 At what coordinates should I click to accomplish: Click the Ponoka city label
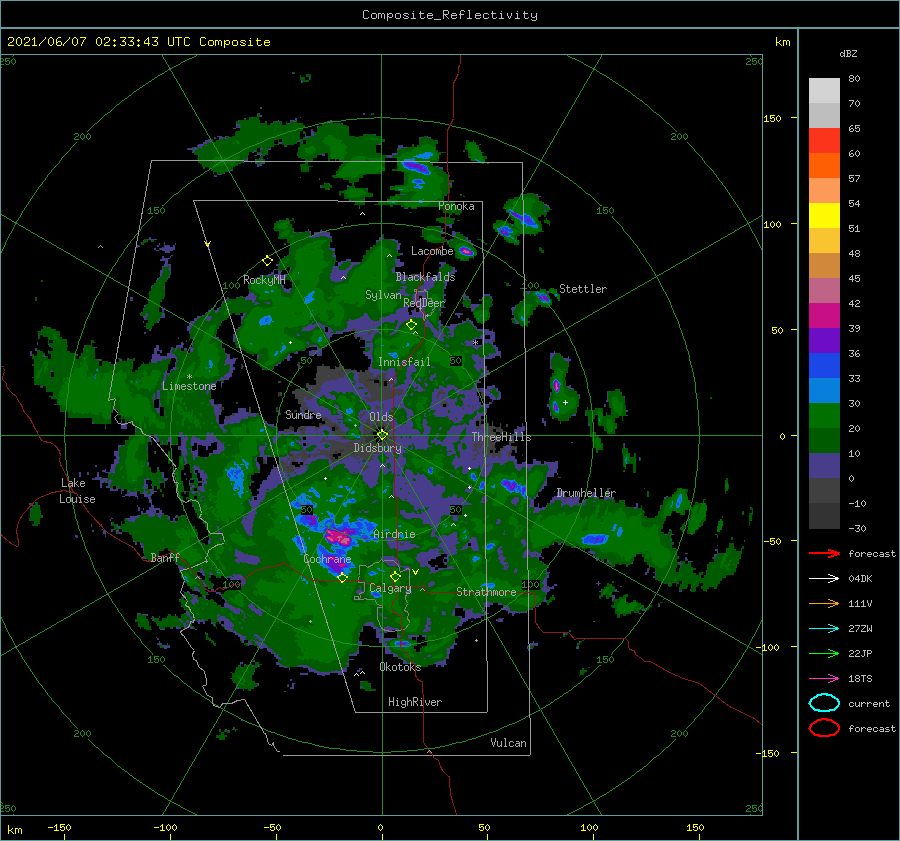pyautogui.click(x=456, y=206)
